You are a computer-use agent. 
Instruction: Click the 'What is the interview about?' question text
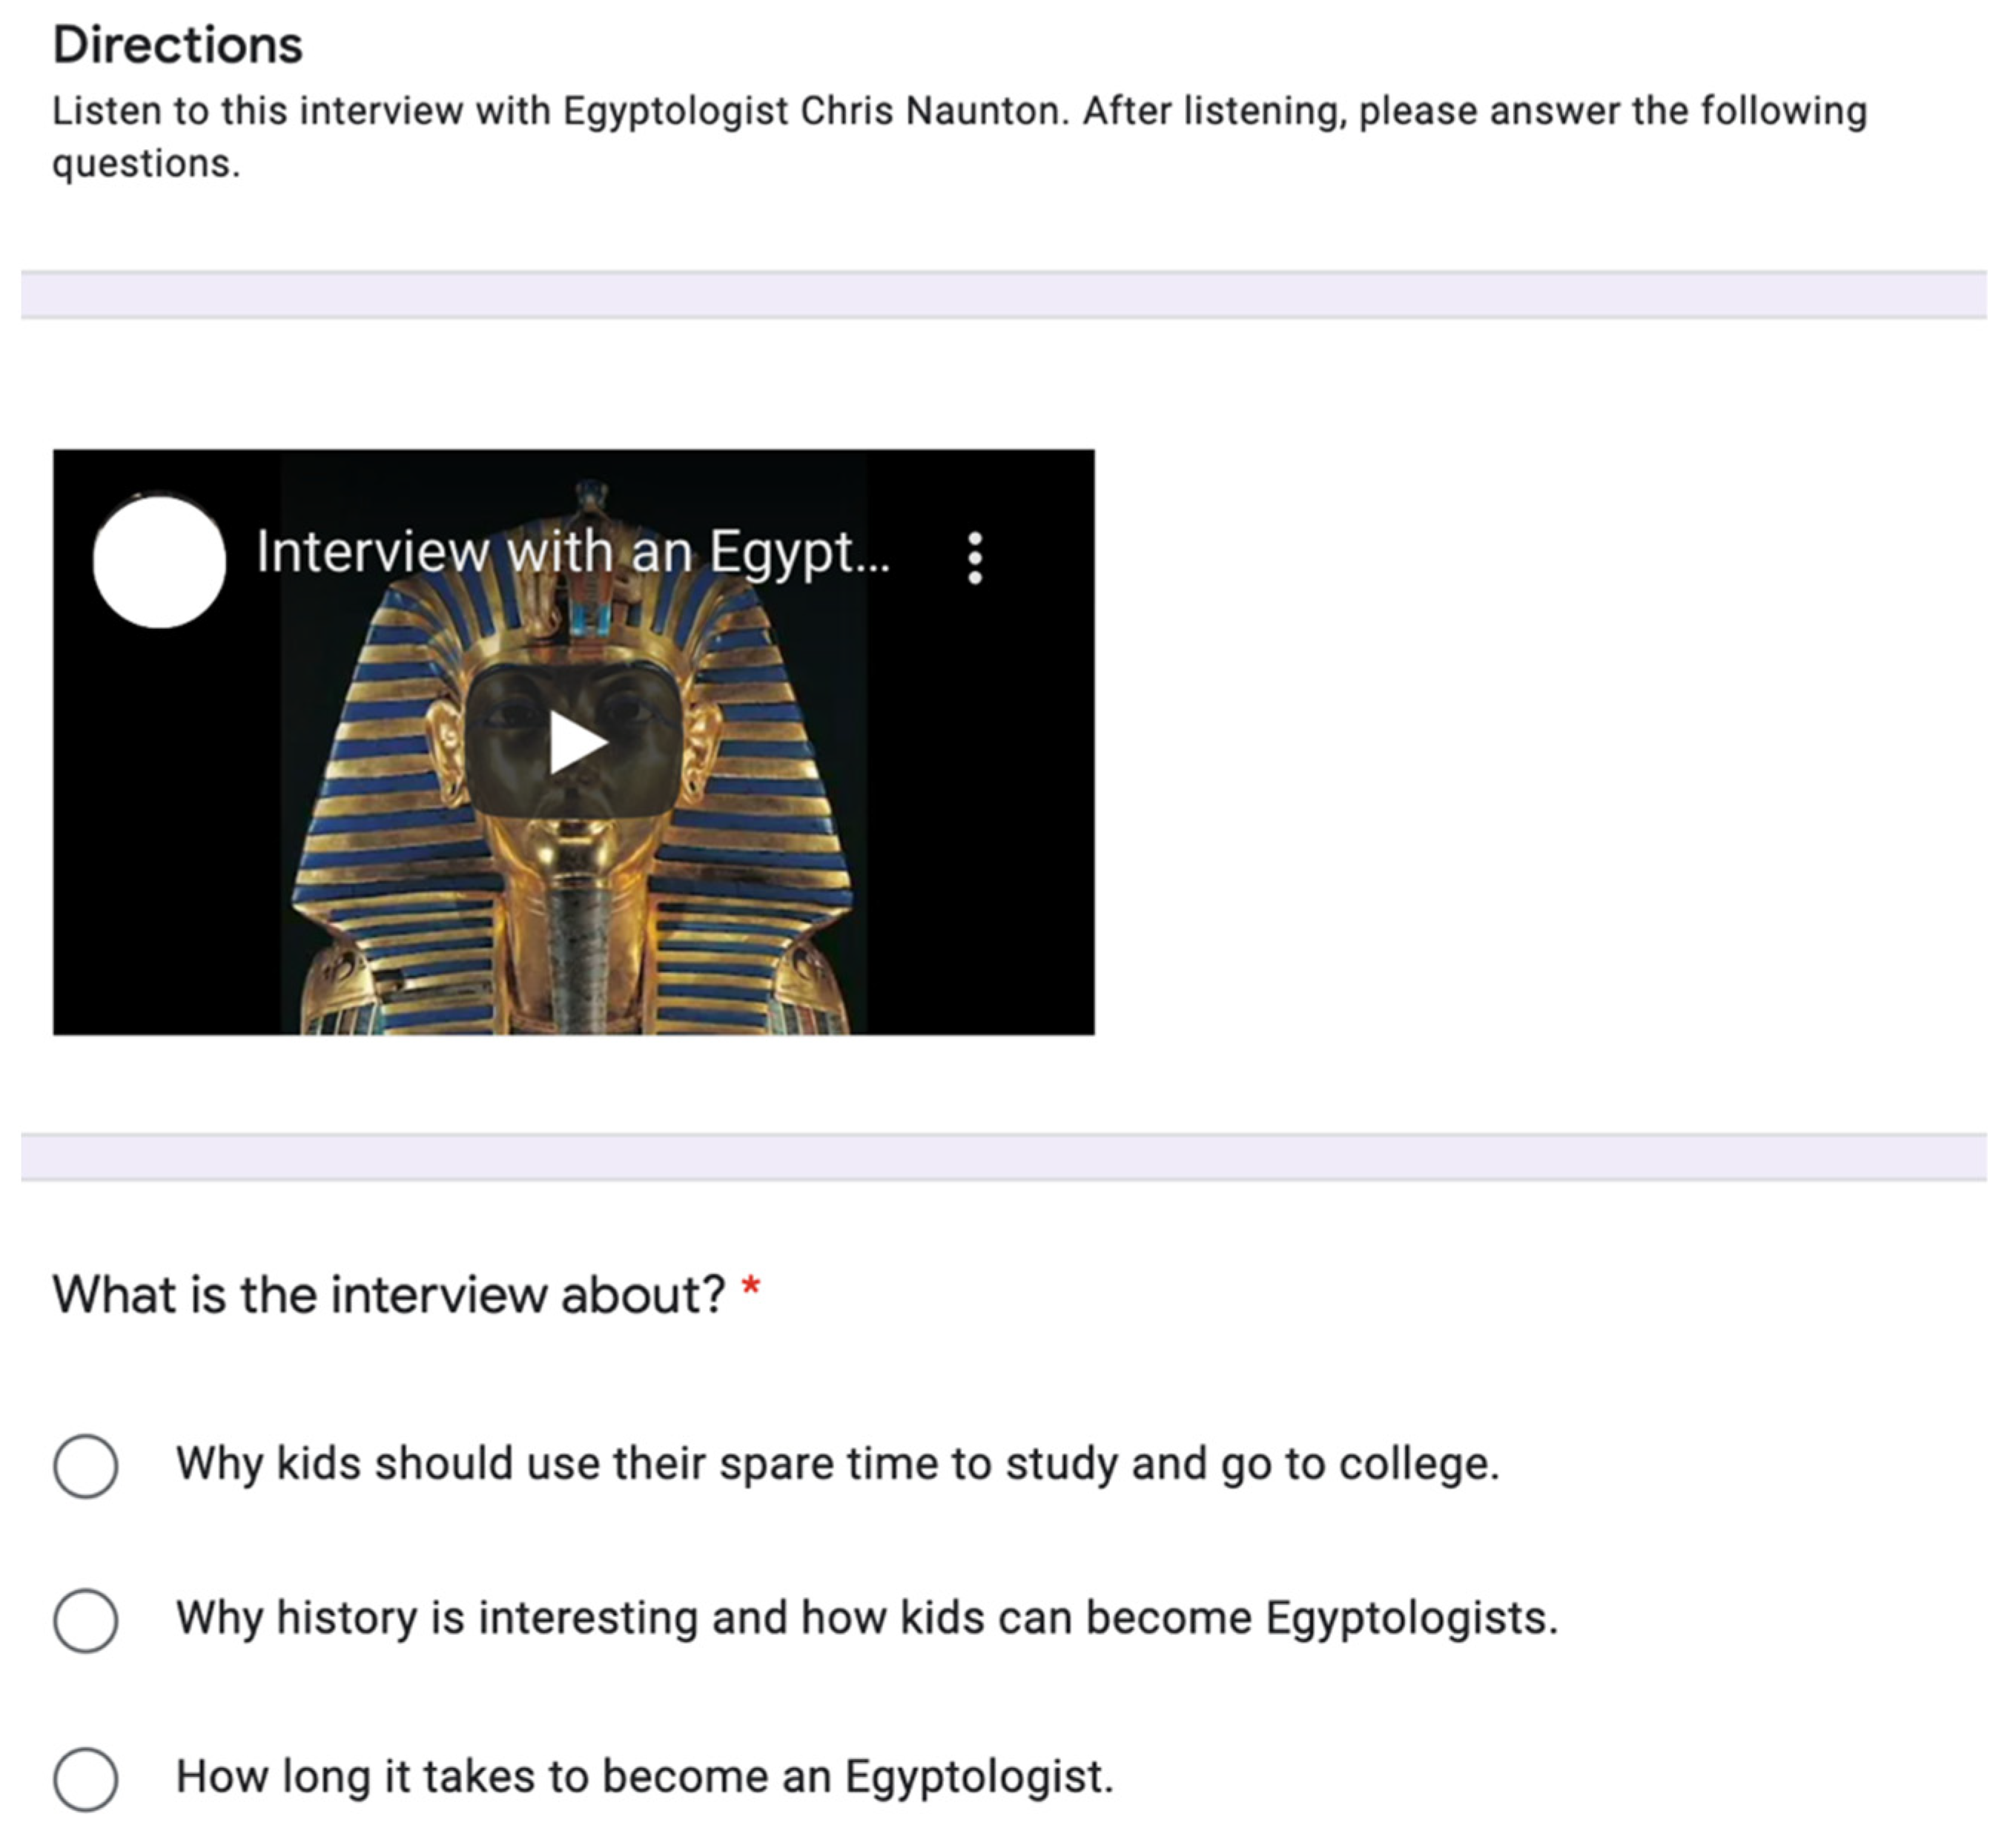pyautogui.click(x=388, y=1294)
